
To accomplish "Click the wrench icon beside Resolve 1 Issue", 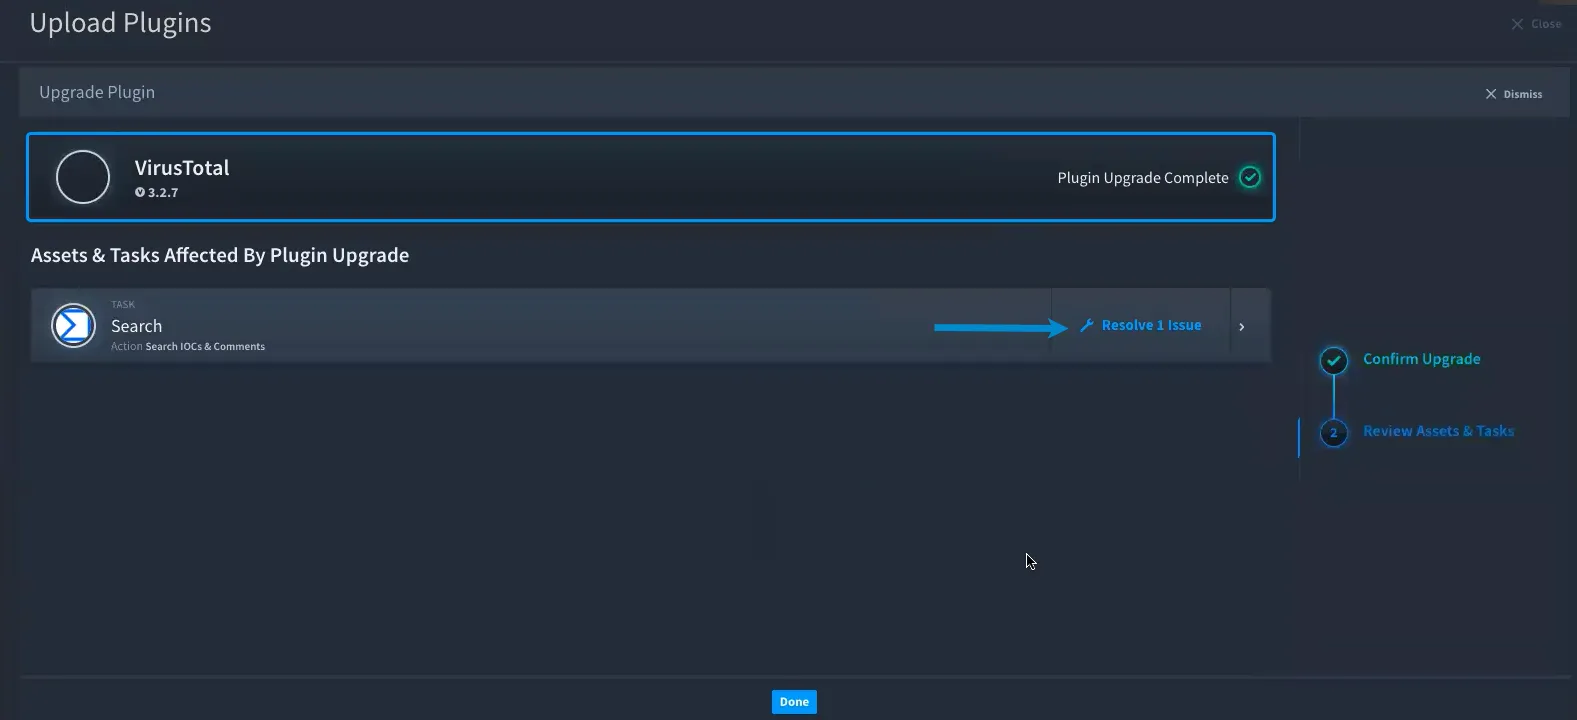I will [x=1087, y=325].
